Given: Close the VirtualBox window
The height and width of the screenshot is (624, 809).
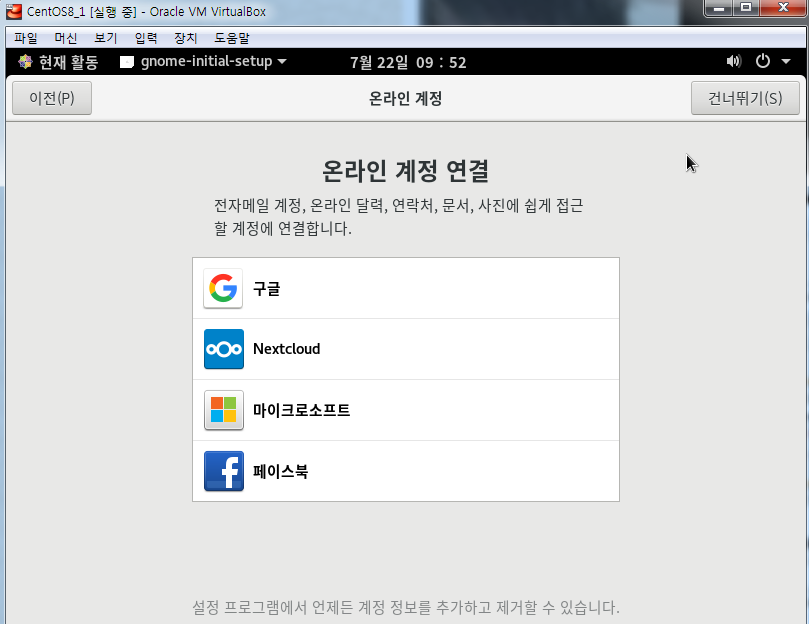Looking at the screenshot, I should coord(783,8).
